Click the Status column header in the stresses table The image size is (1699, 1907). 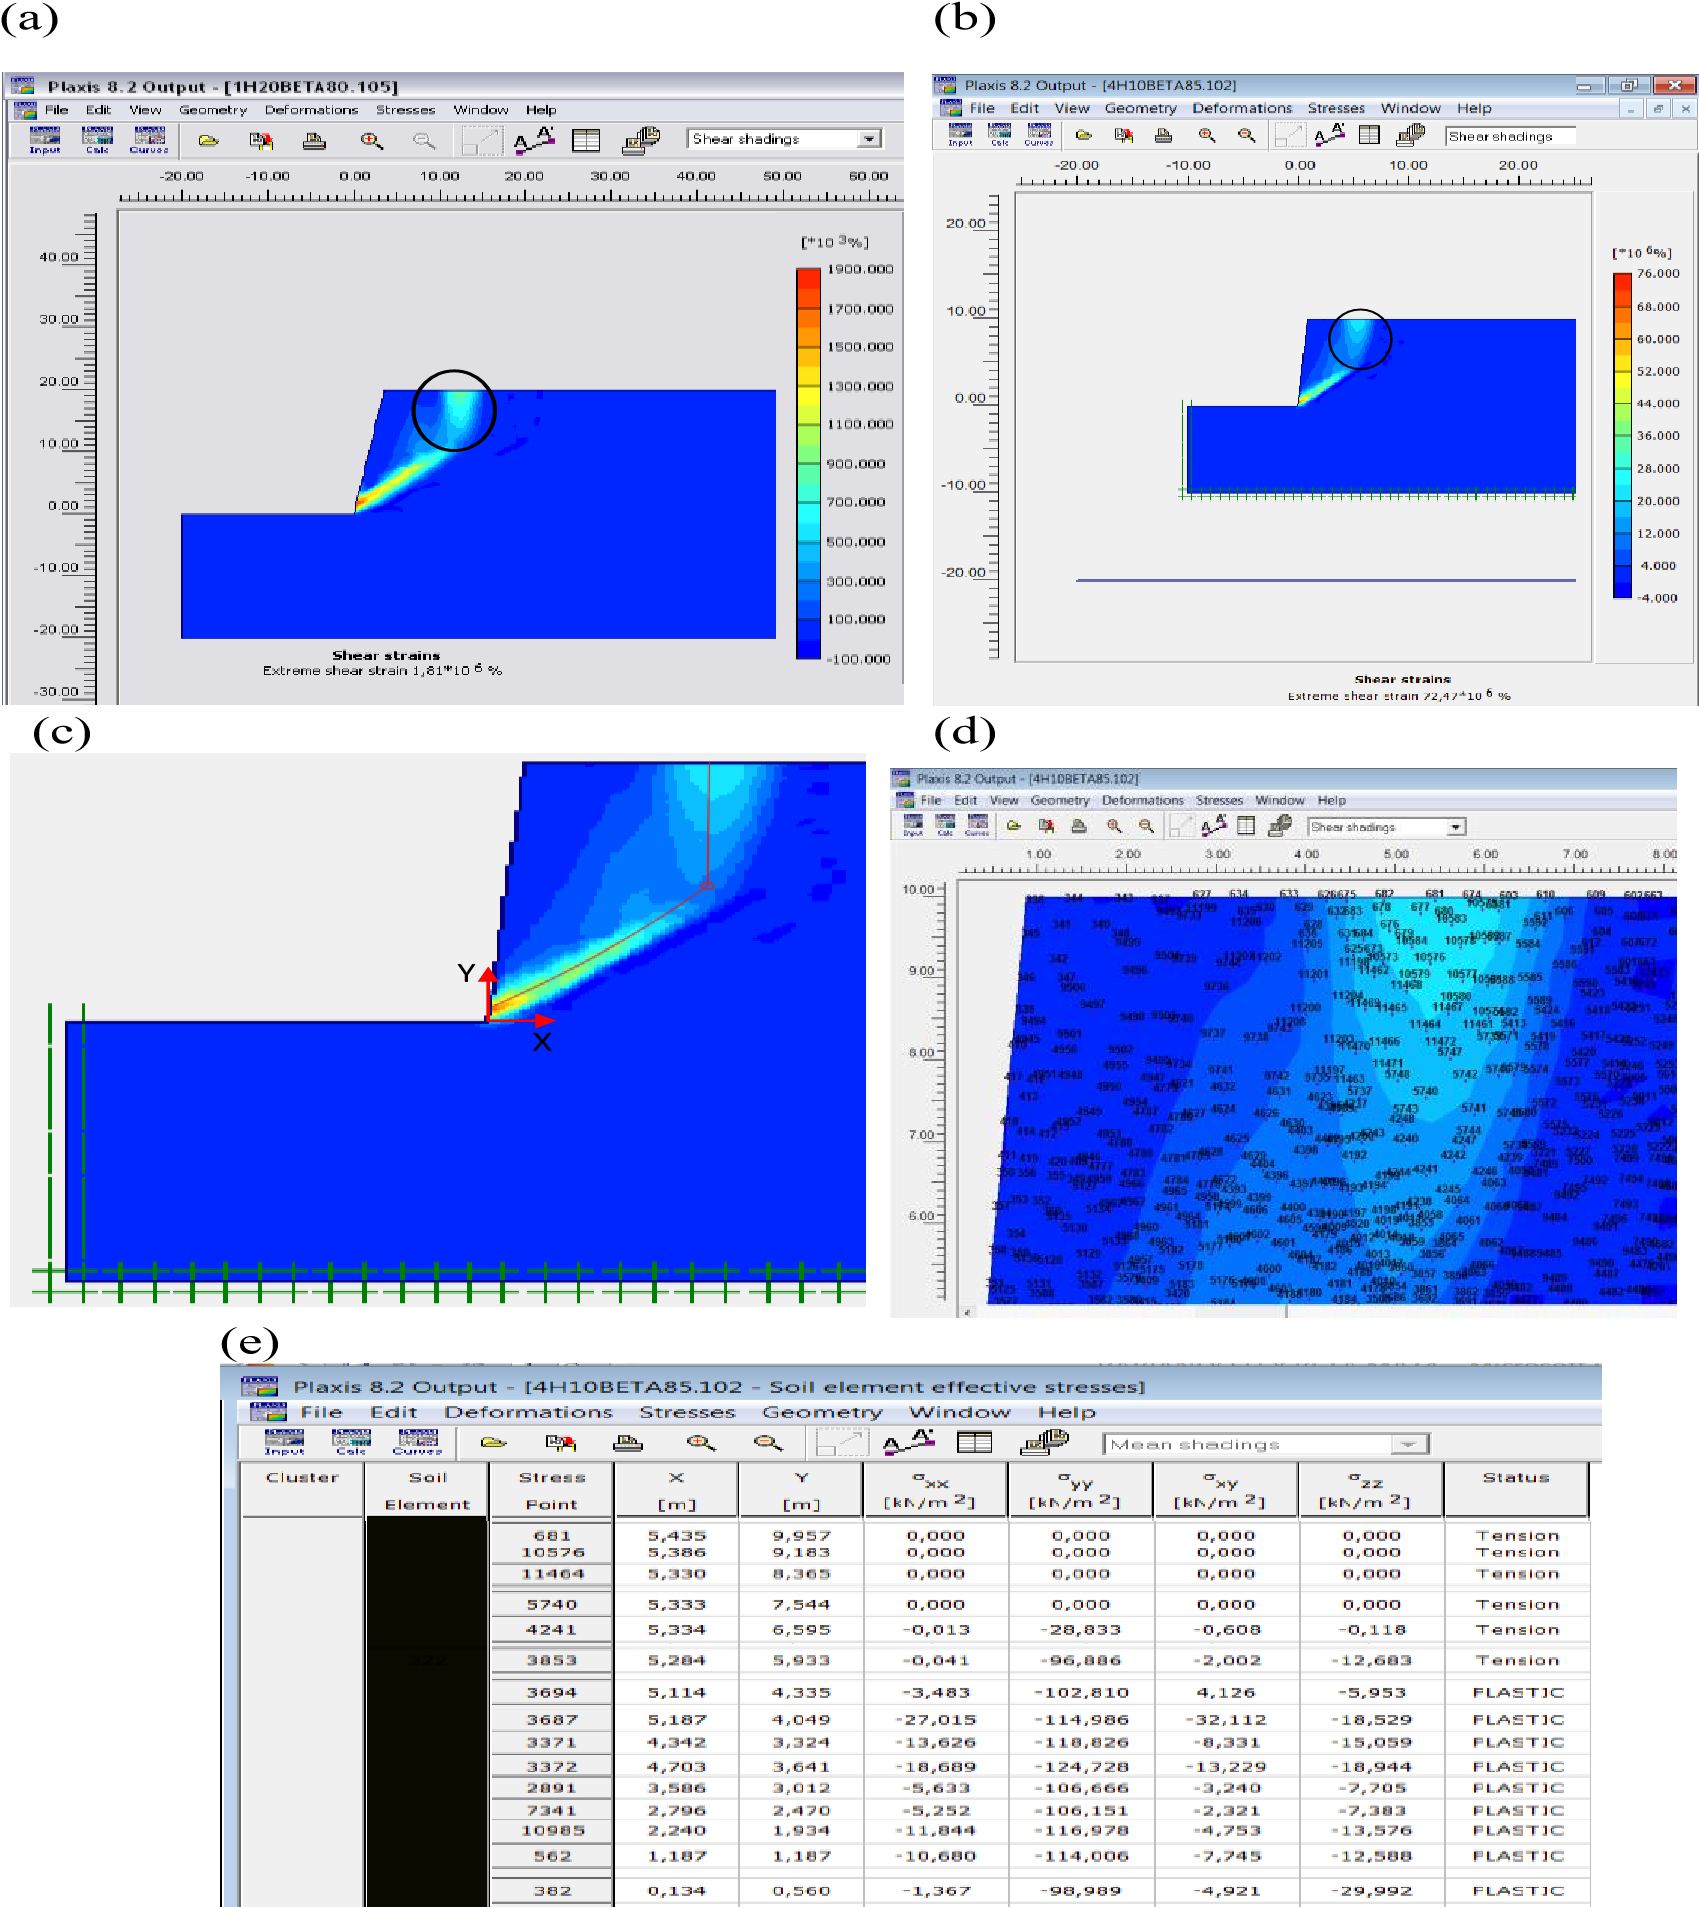tap(1516, 1478)
